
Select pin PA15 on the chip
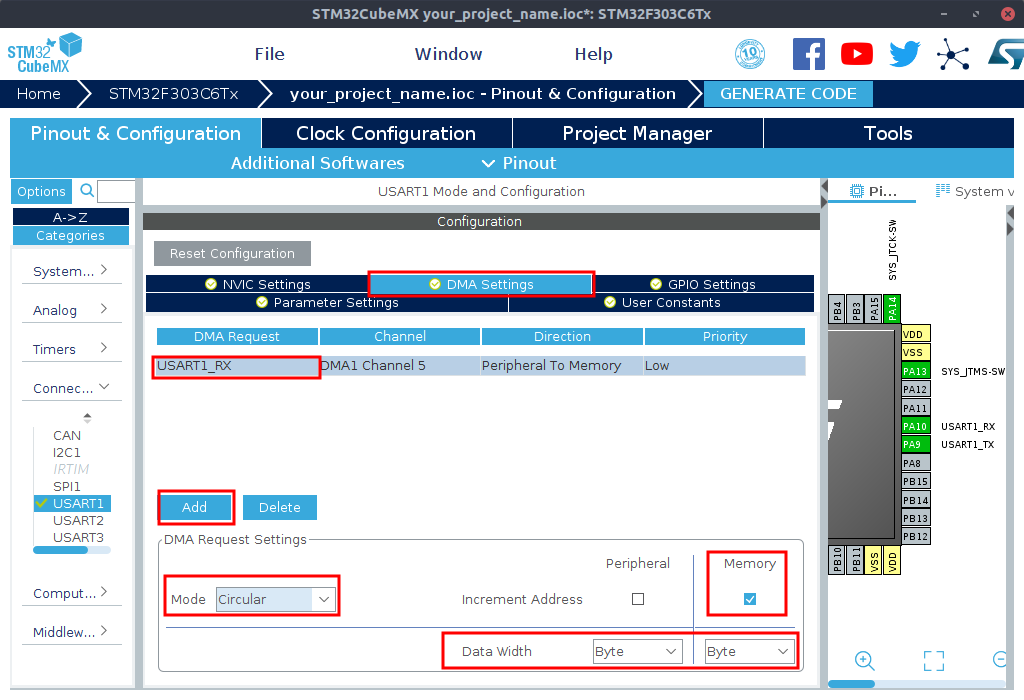point(874,309)
